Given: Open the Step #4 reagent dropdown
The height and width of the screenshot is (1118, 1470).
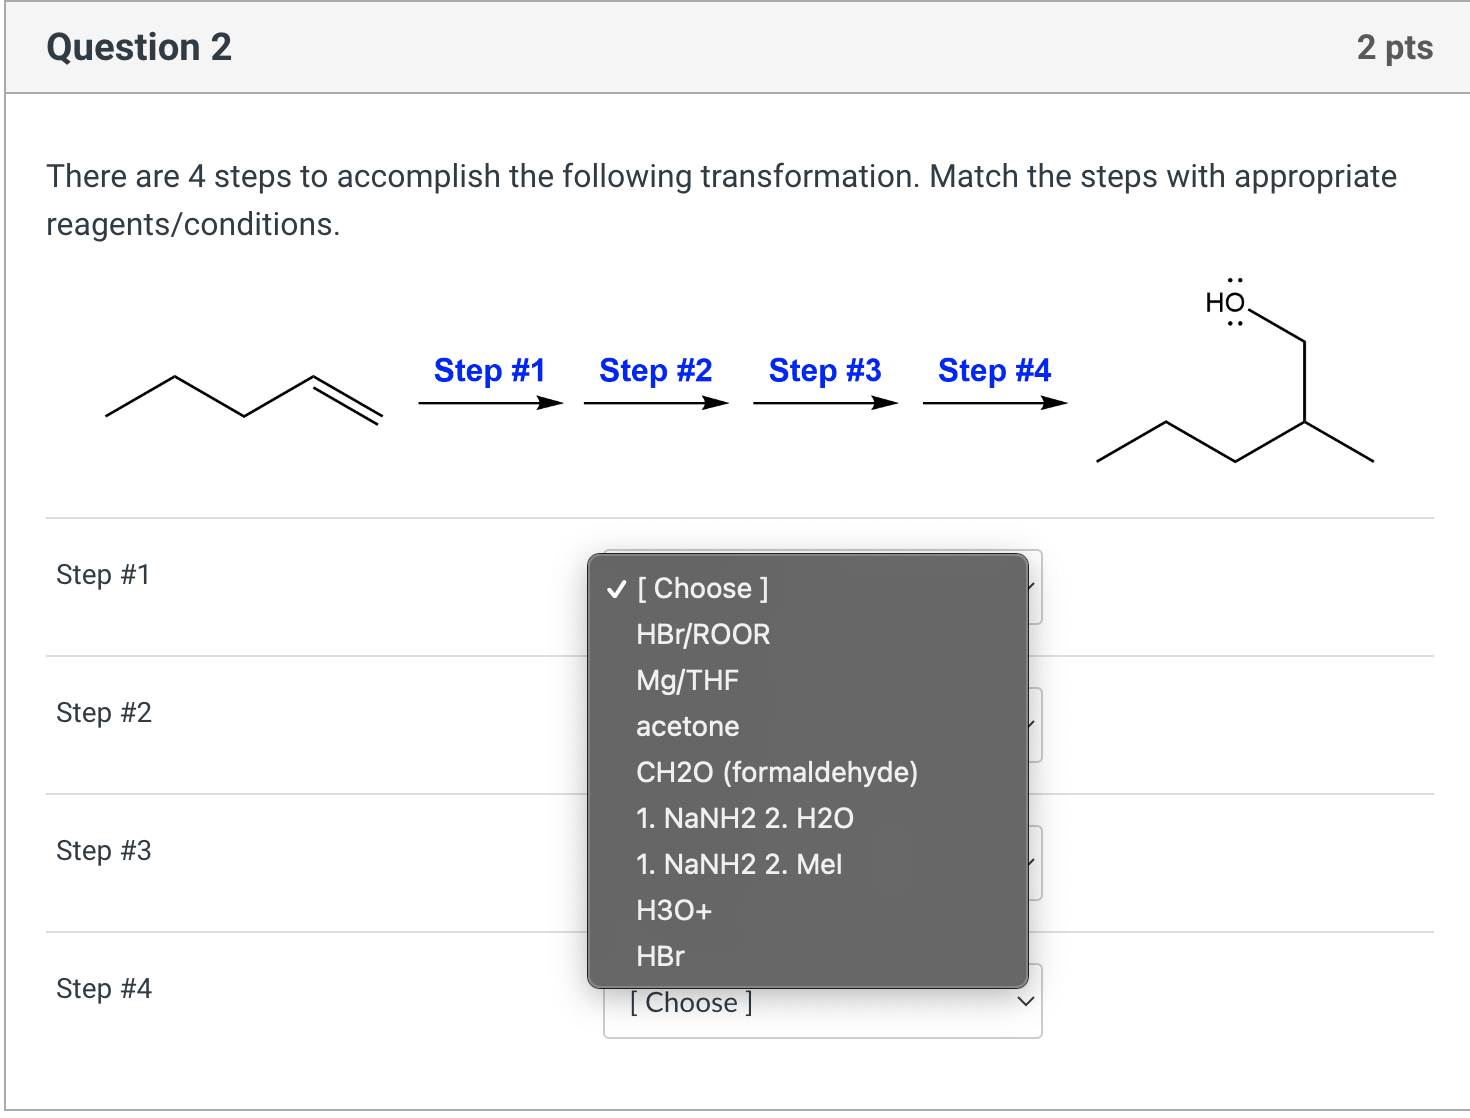Looking at the screenshot, I should [822, 1002].
